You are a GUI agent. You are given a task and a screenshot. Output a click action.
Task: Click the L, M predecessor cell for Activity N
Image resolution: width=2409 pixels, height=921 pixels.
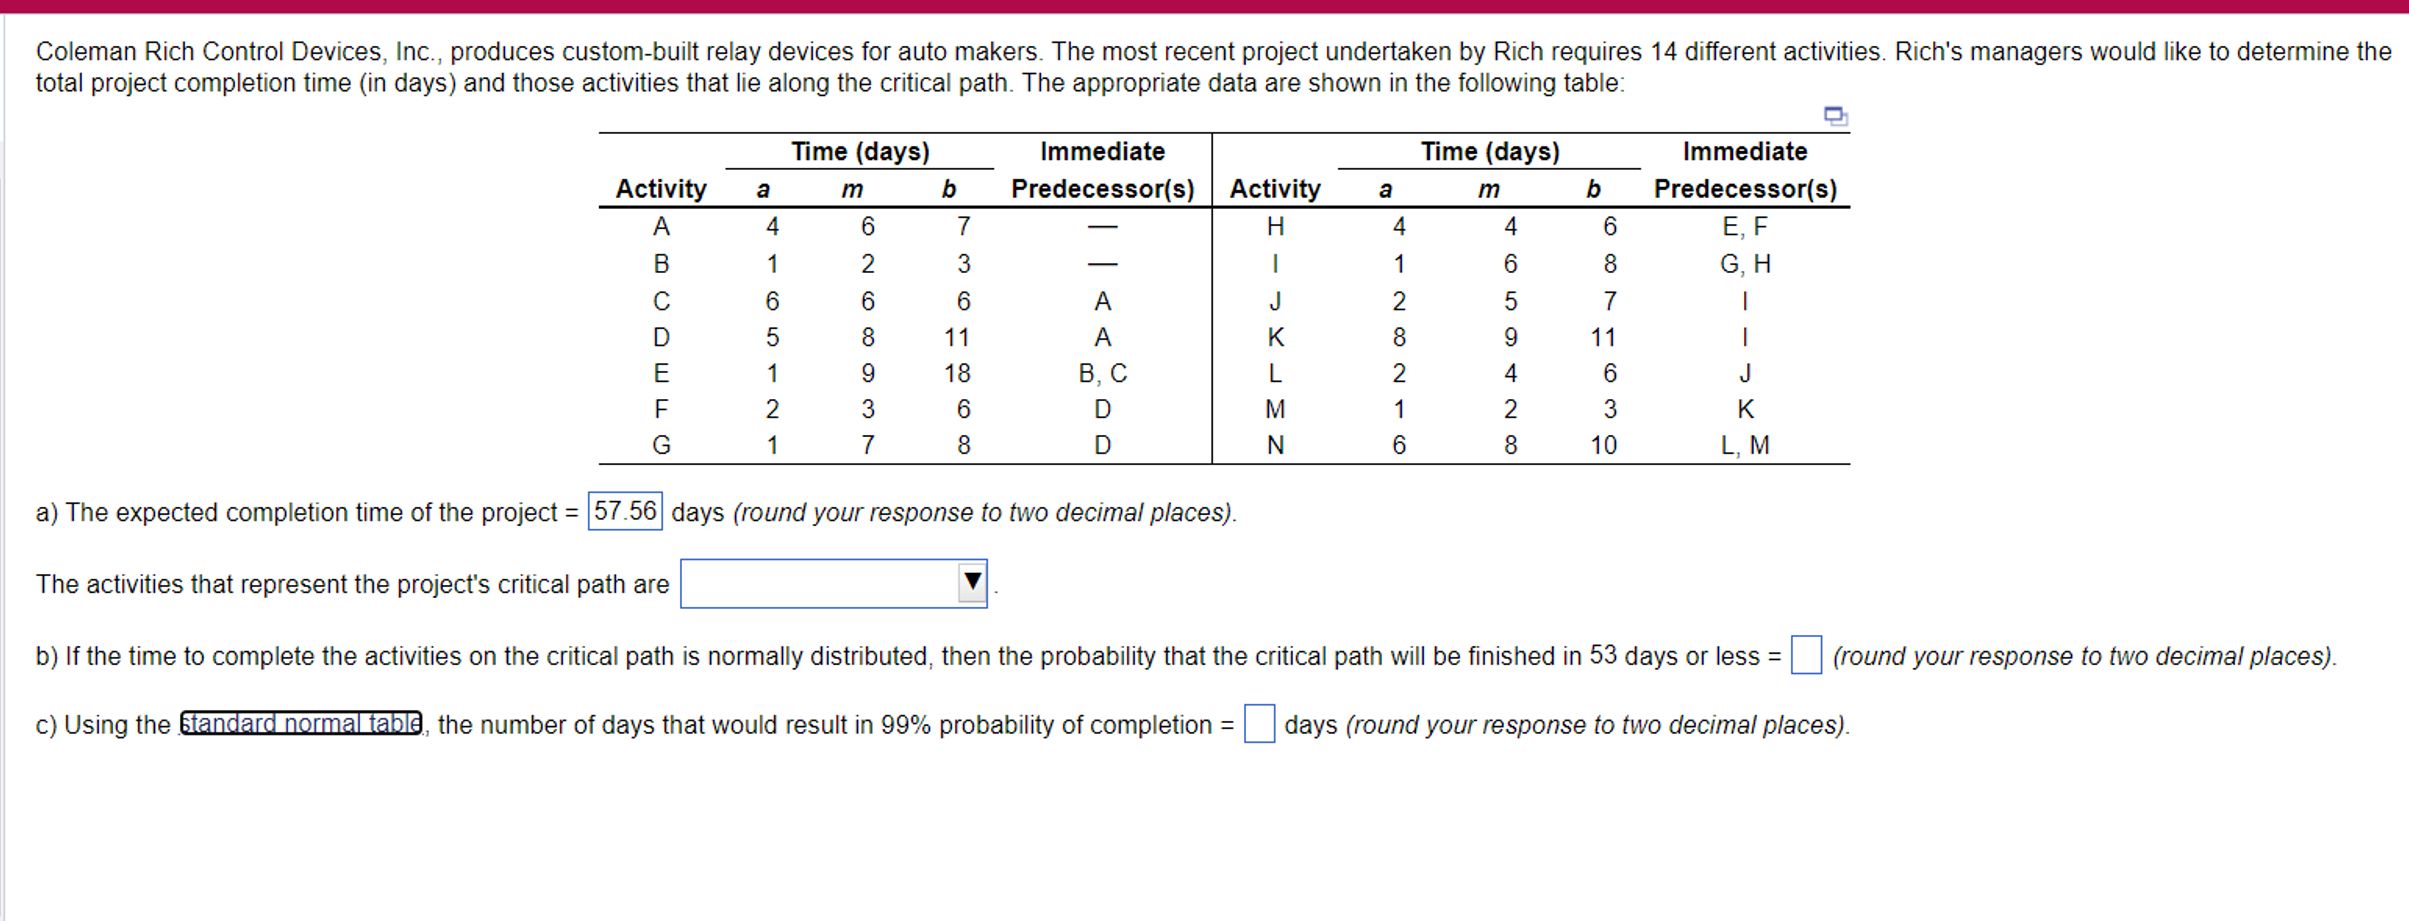(x=1746, y=446)
